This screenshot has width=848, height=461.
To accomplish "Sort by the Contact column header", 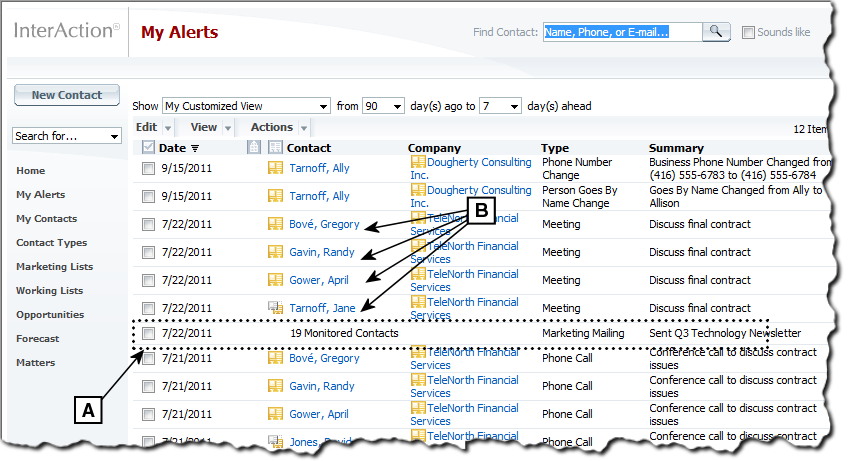I will 309,148.
